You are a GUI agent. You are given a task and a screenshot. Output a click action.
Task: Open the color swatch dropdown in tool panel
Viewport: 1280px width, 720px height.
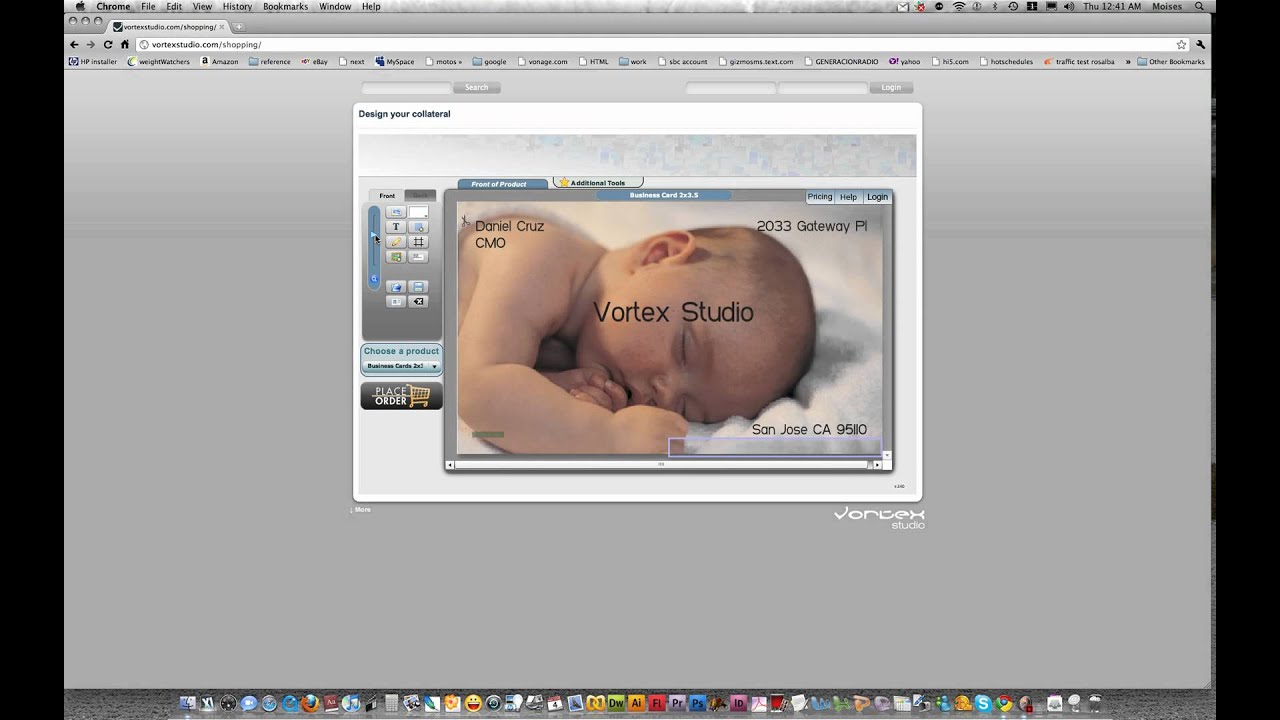coord(419,212)
